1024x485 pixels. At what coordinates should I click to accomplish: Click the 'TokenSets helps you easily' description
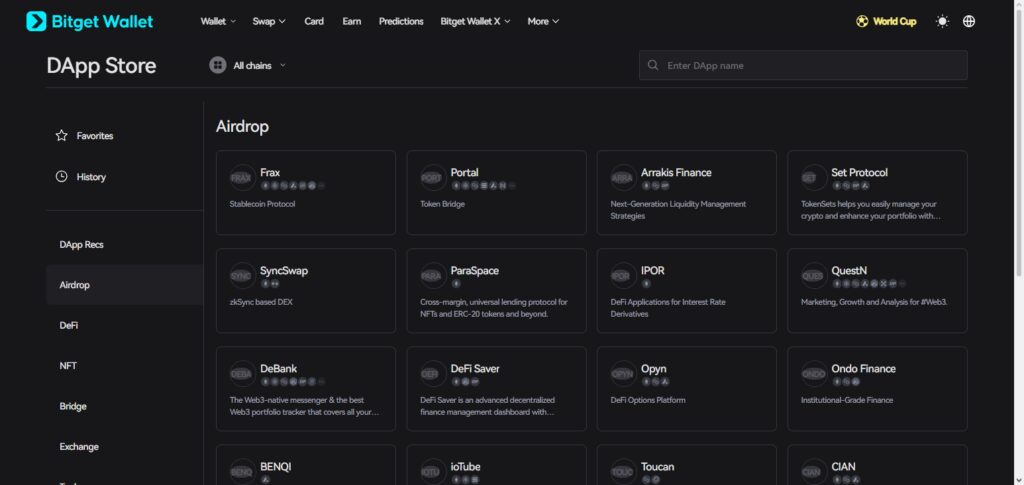pos(871,210)
